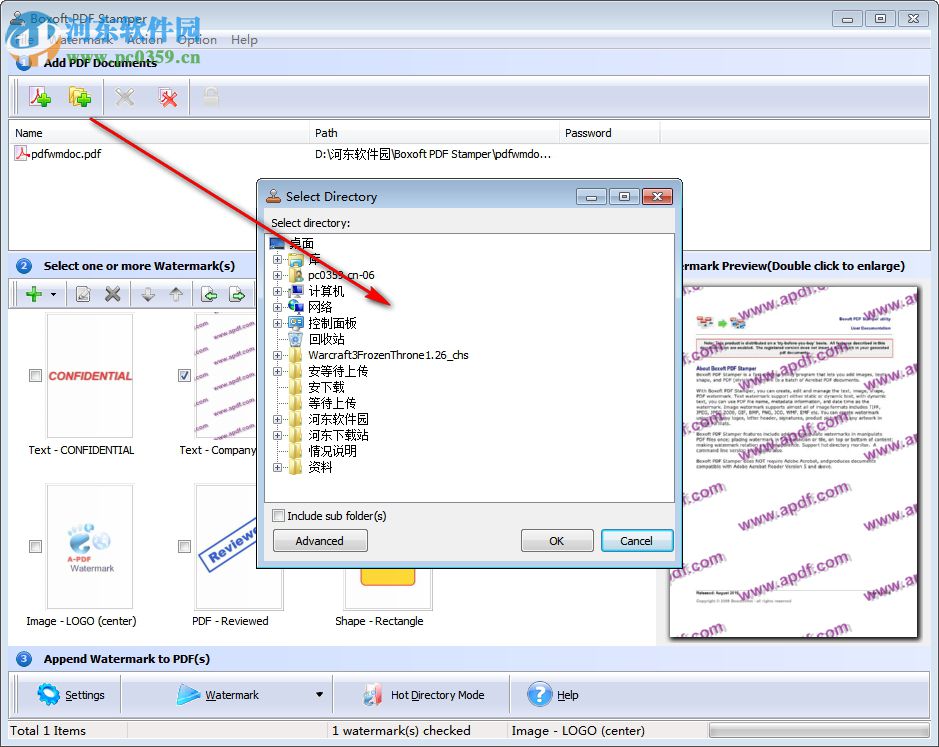Check the Include sub folder(s) option
The width and height of the screenshot is (939, 747).
click(x=278, y=515)
